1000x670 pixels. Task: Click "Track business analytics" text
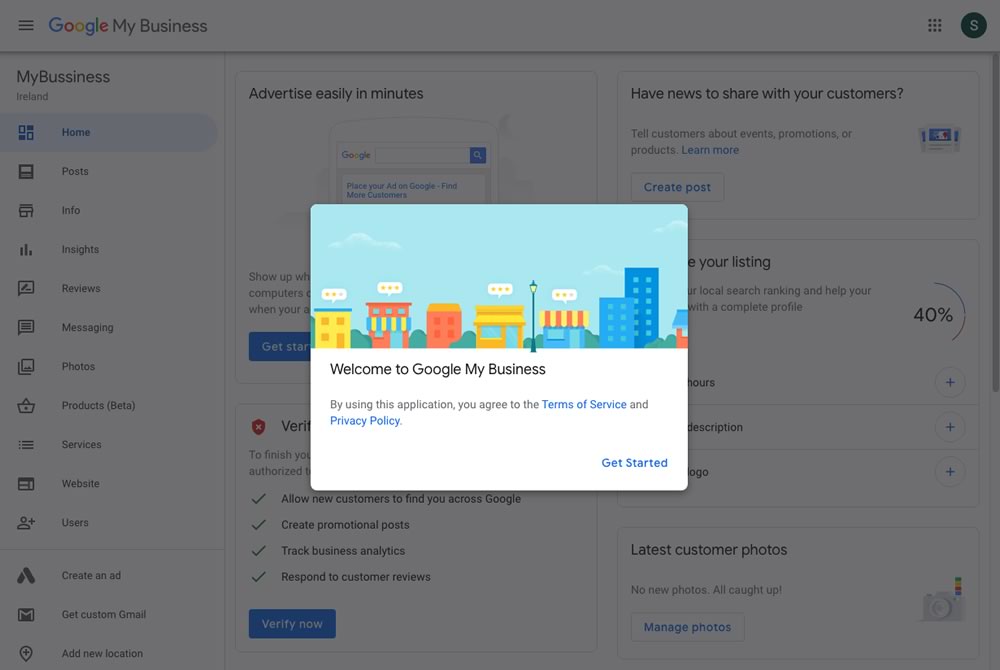[343, 551]
